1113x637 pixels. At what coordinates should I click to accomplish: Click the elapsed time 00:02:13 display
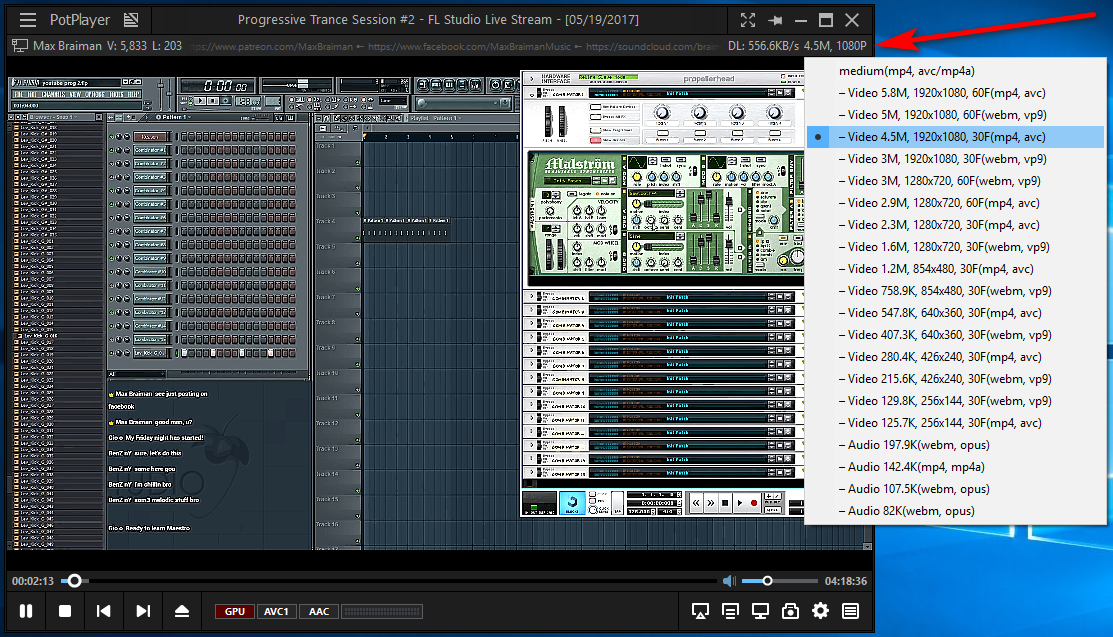(x=33, y=581)
